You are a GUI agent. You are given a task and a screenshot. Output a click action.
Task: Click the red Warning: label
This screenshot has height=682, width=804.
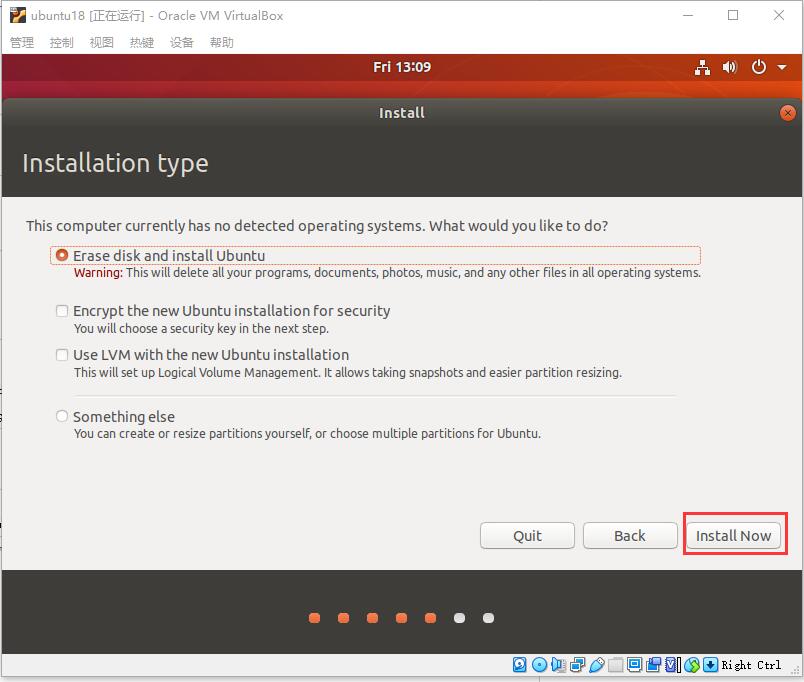pos(98,273)
